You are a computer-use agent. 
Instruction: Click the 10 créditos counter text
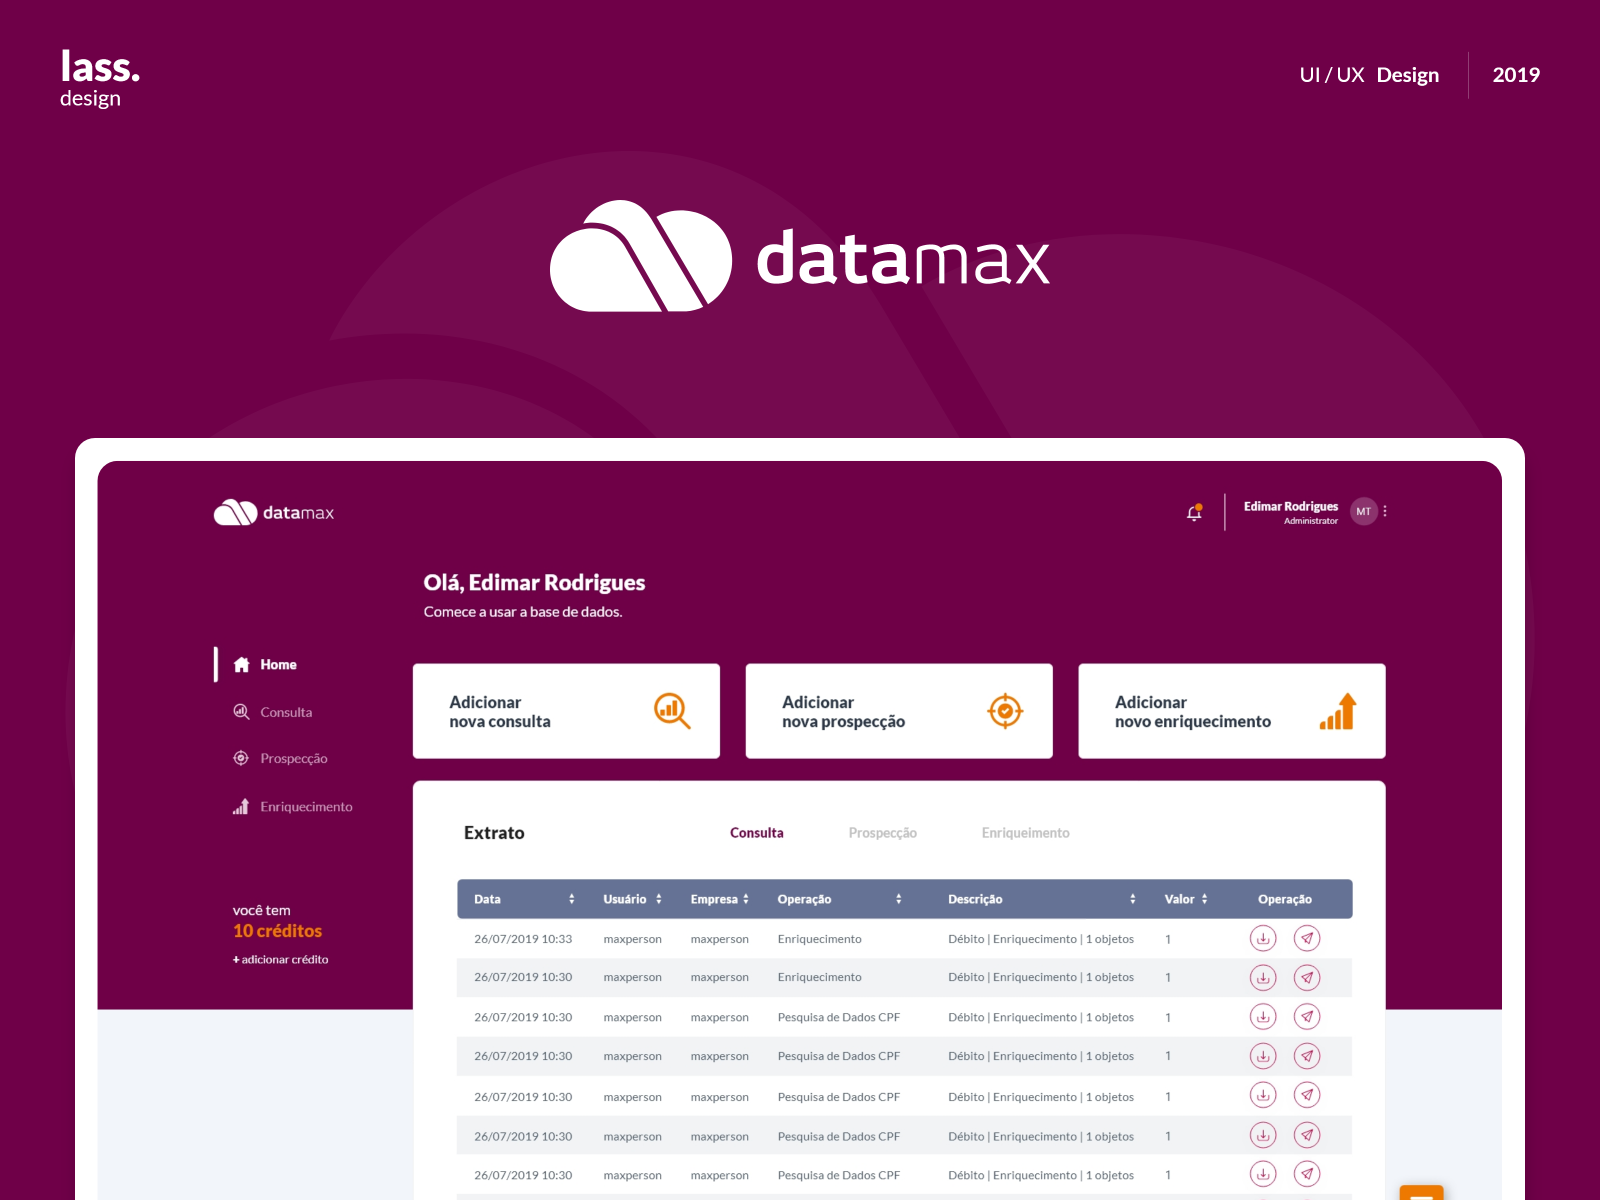[x=277, y=930]
